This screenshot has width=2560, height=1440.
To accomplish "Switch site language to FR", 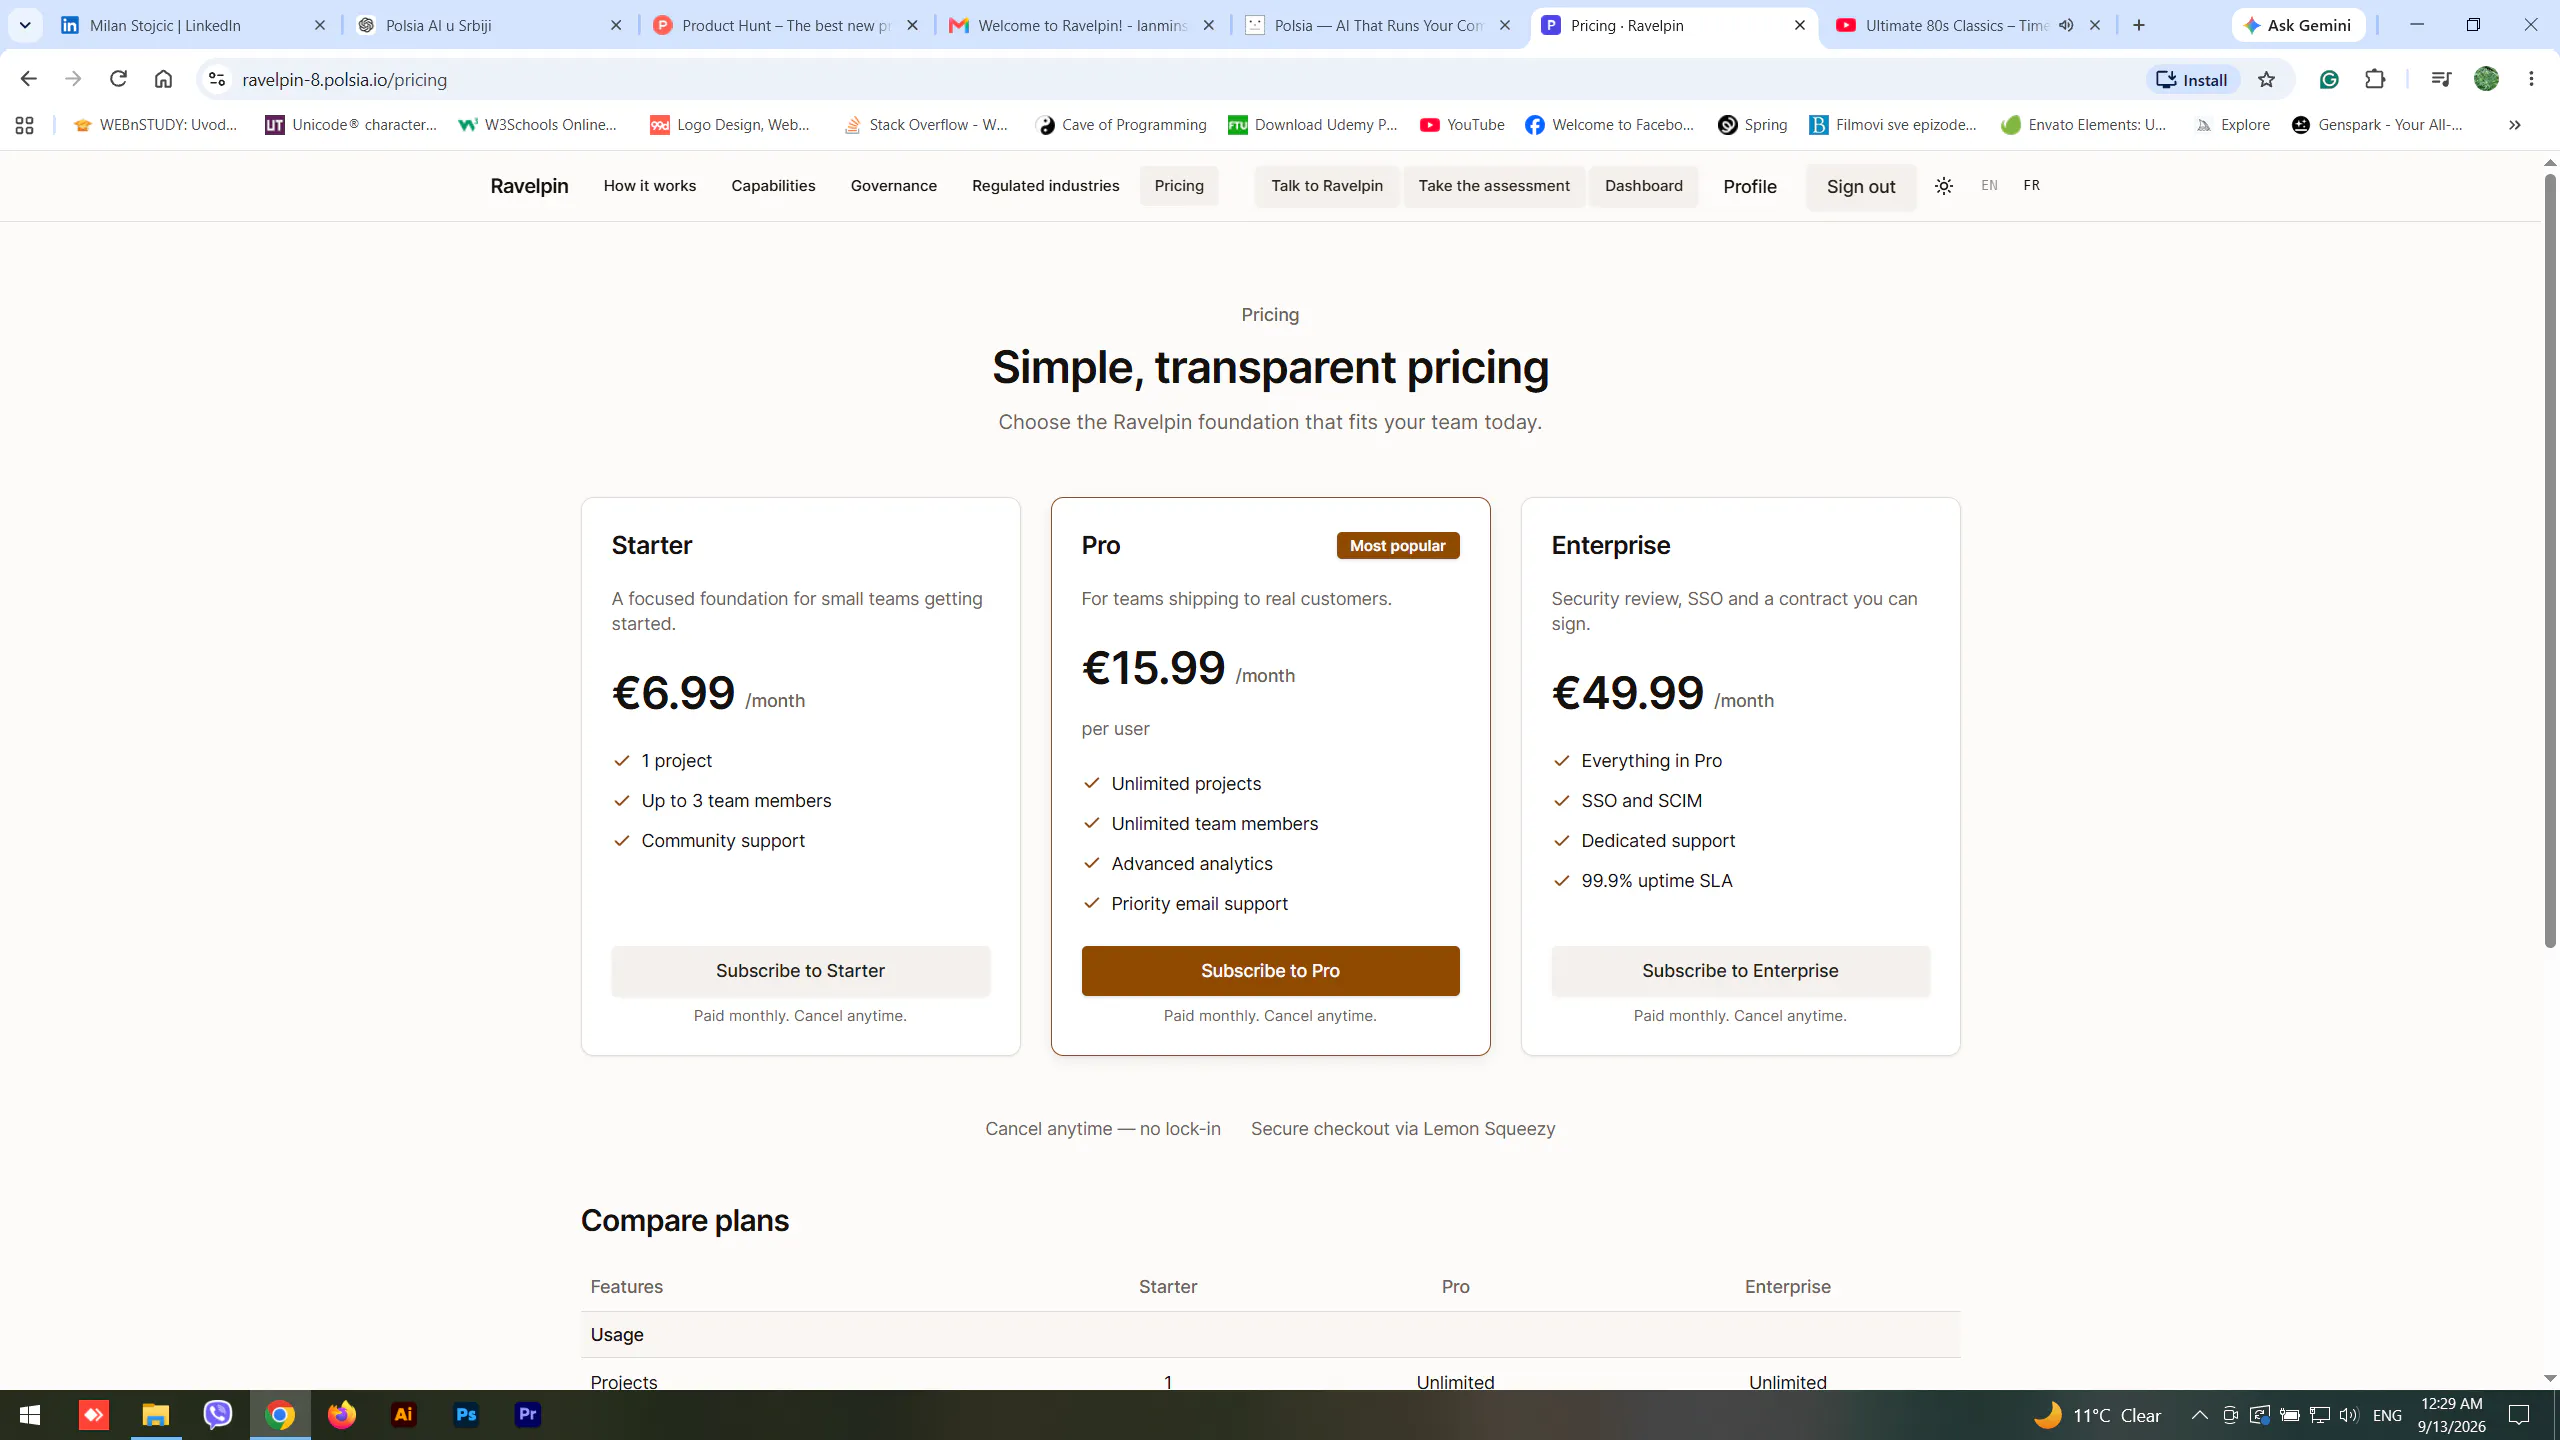I will (x=2031, y=185).
